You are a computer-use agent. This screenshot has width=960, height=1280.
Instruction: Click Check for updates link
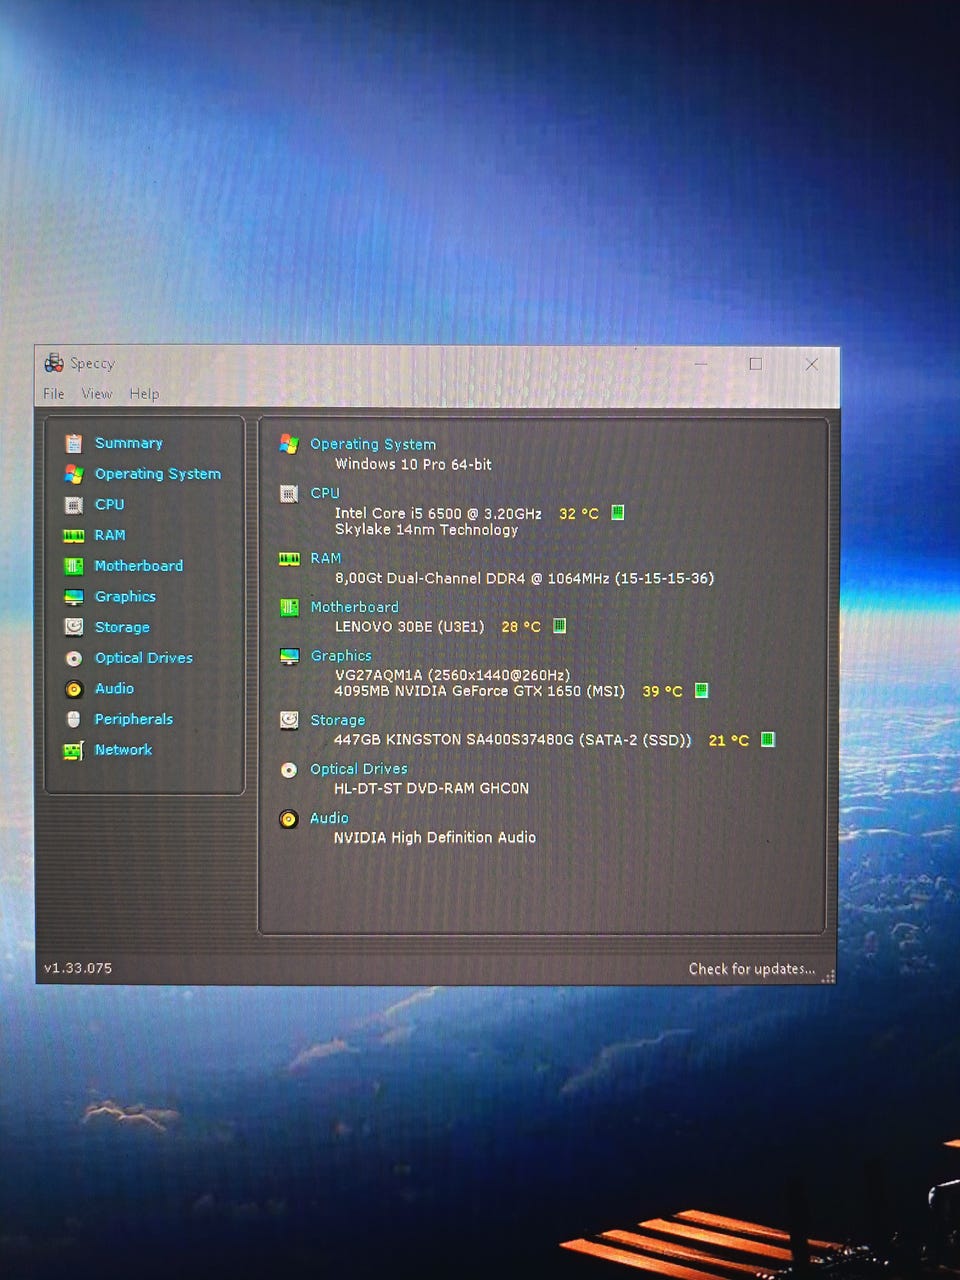click(x=752, y=969)
